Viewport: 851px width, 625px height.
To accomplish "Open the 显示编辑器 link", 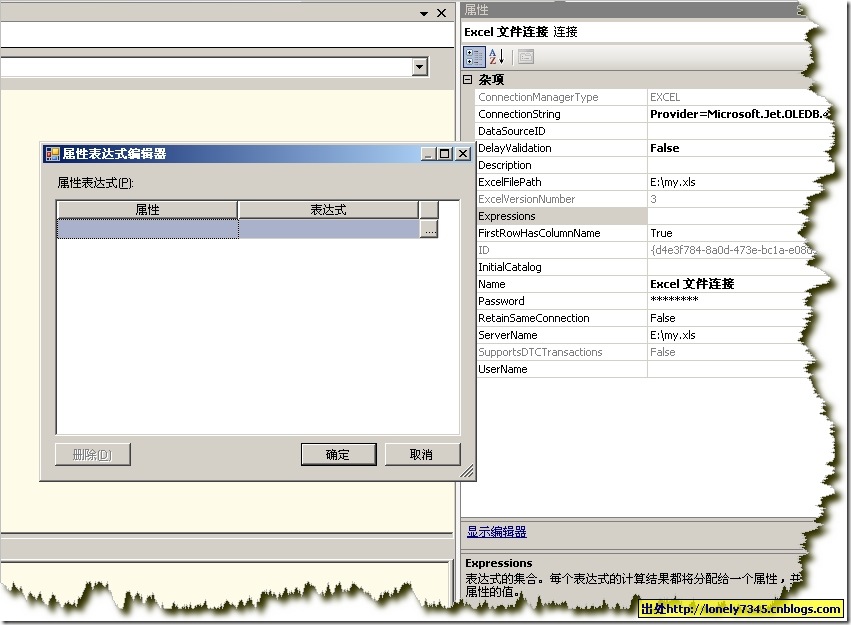I will click(495, 530).
